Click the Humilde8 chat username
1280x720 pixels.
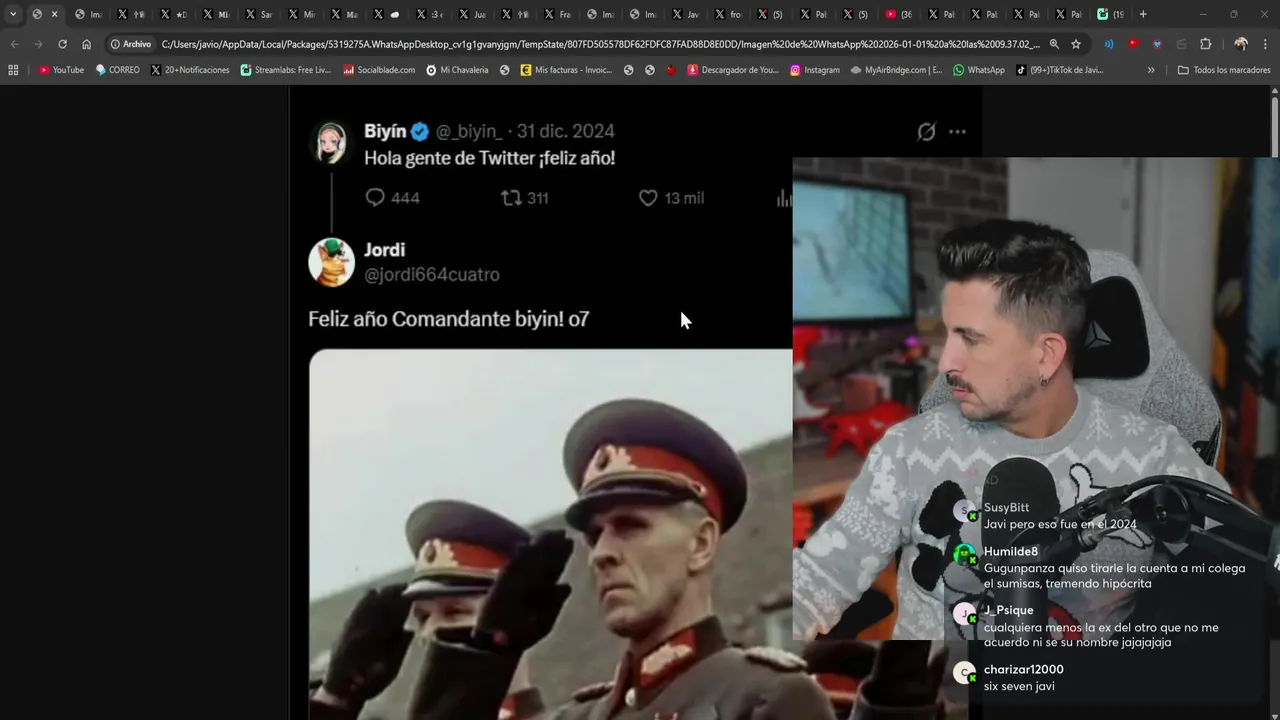[x=1011, y=552]
